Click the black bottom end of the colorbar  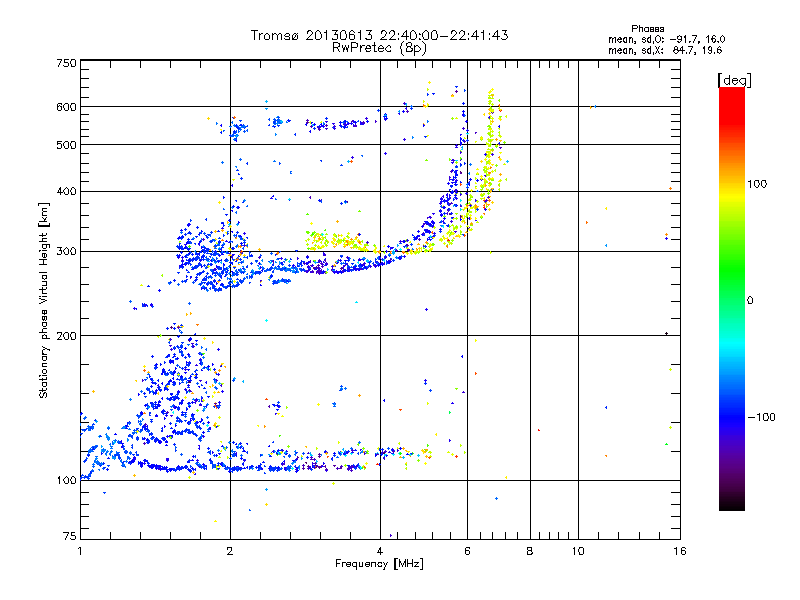pyautogui.click(x=732, y=503)
